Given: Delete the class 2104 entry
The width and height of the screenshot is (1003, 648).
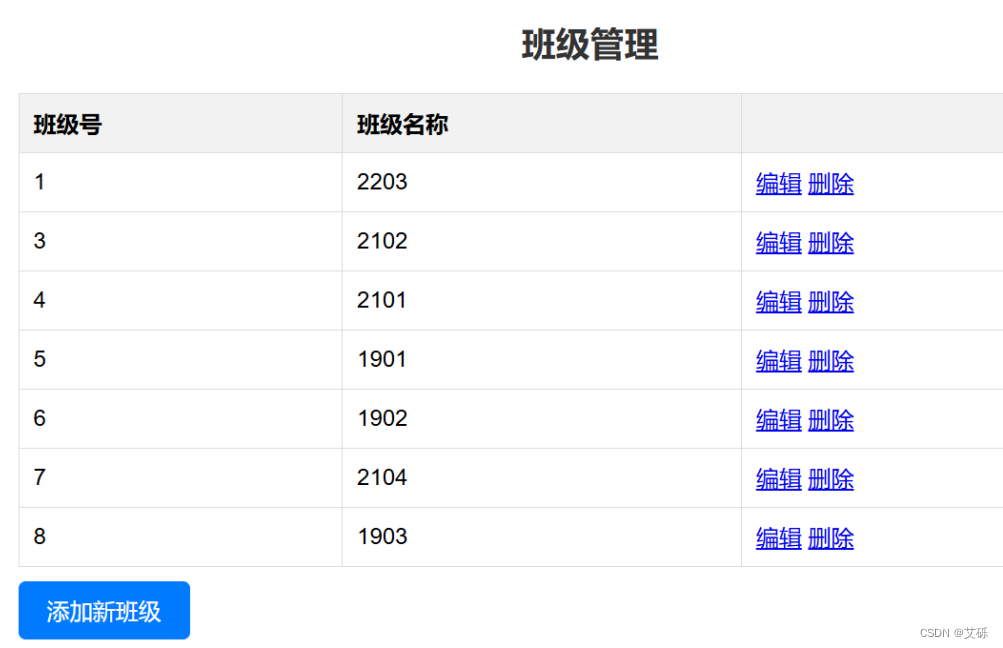Looking at the screenshot, I should click(x=831, y=479).
